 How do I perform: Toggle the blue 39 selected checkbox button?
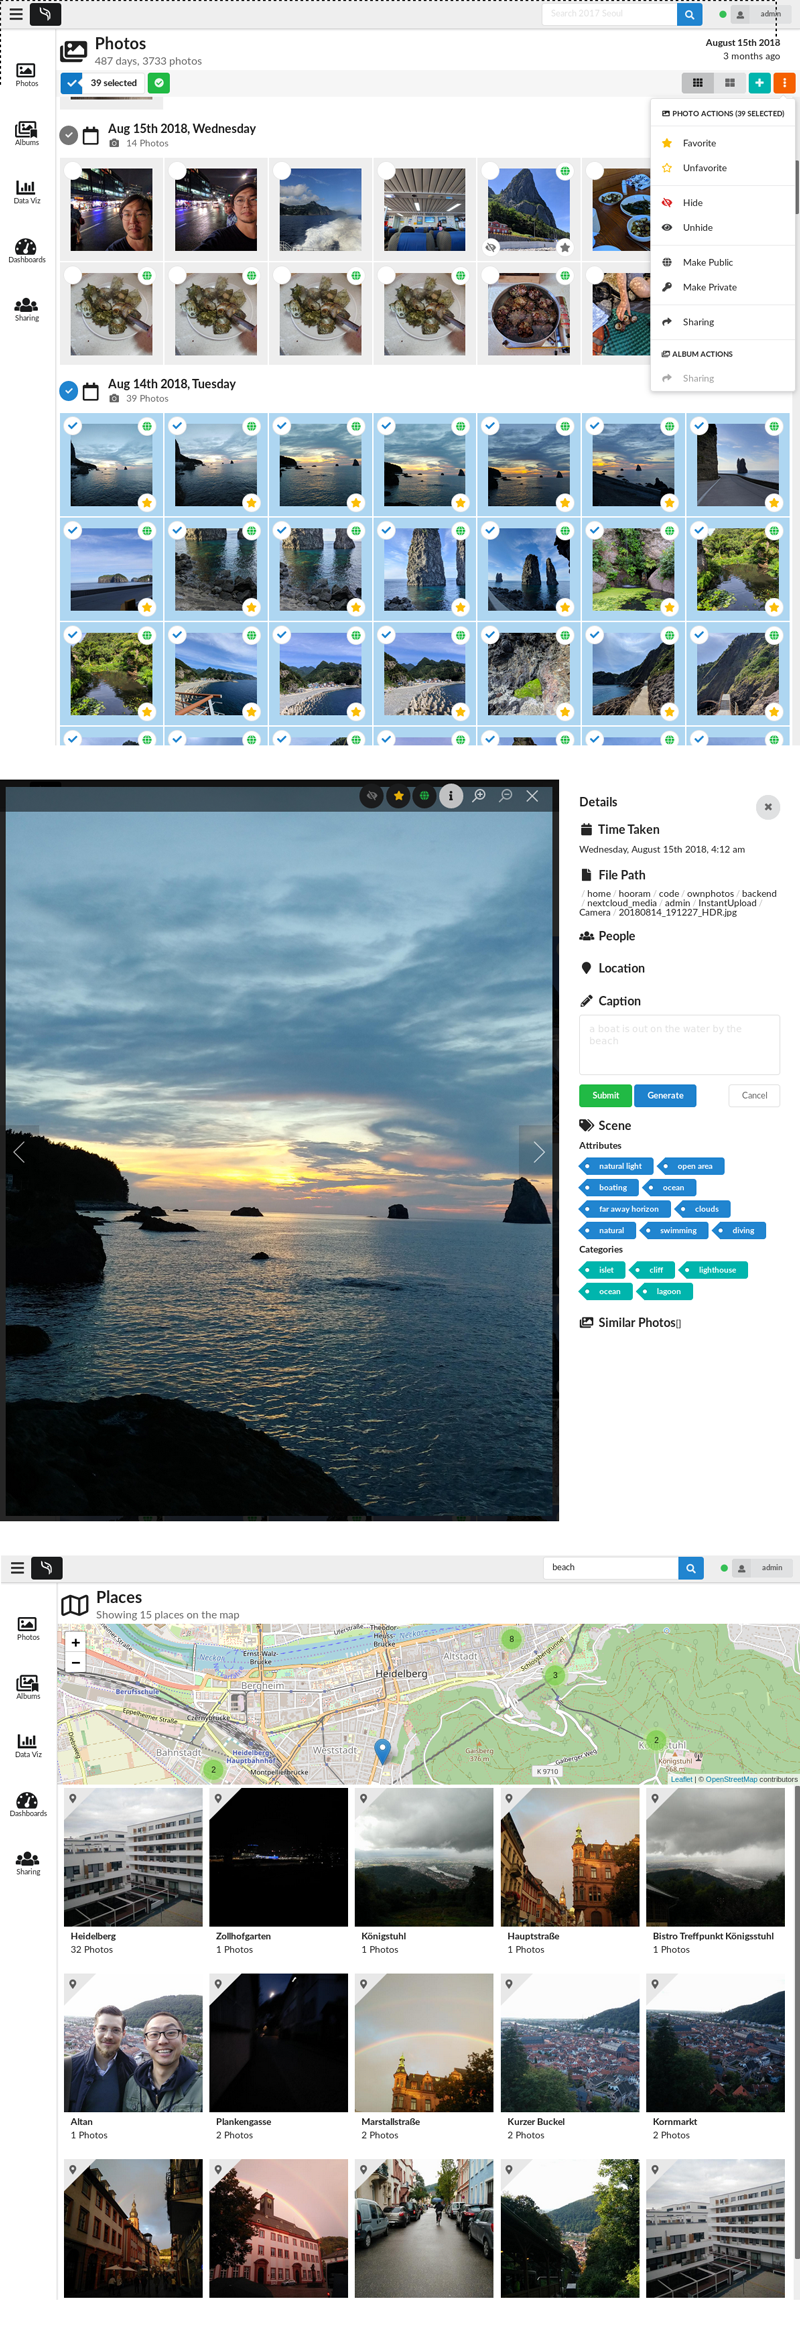72,83
